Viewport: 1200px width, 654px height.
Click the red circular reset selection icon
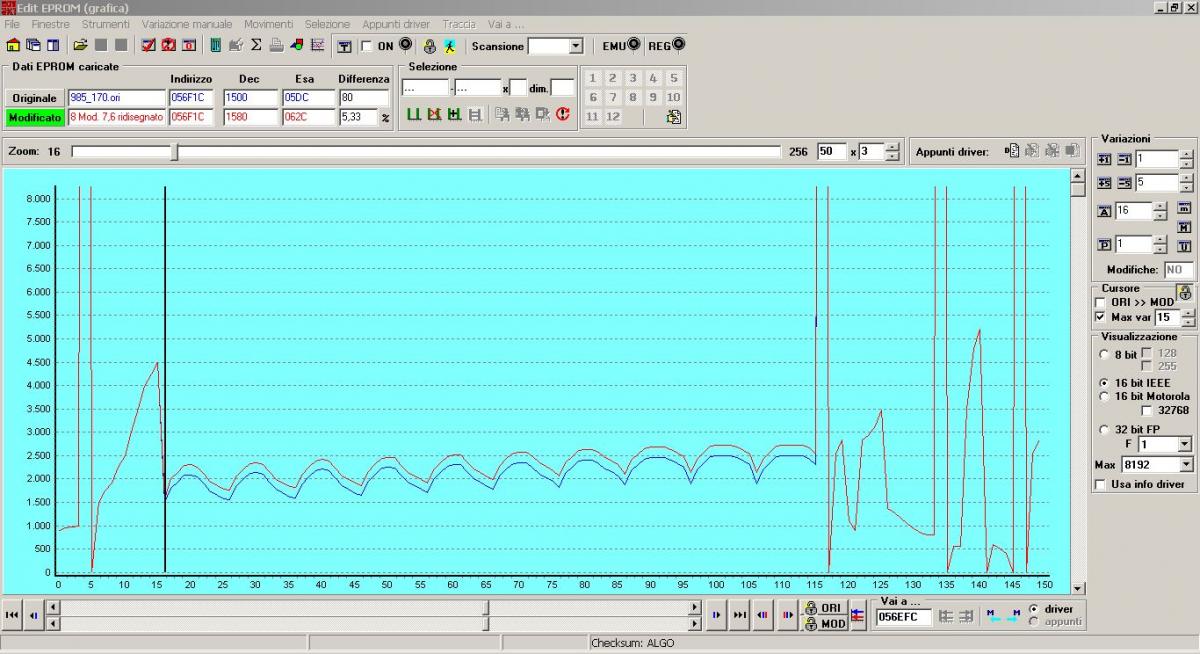[562, 114]
